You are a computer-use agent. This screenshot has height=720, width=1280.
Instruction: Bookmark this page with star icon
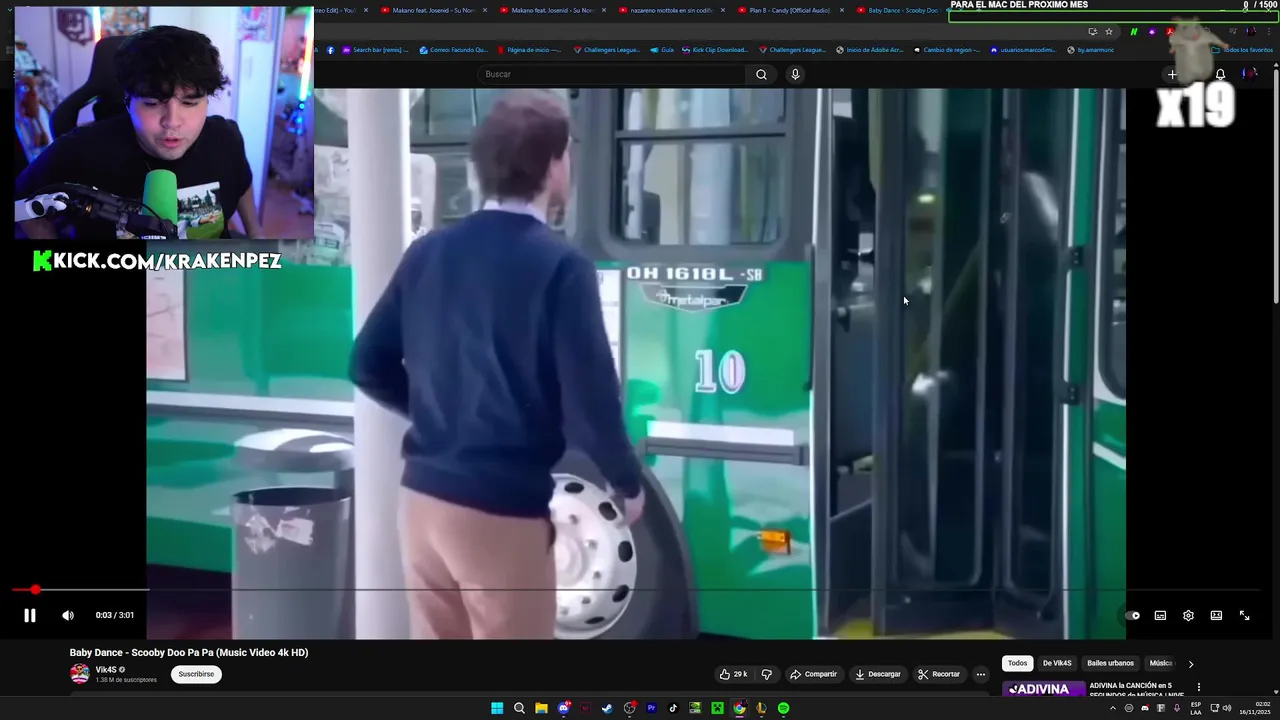(x=1109, y=32)
